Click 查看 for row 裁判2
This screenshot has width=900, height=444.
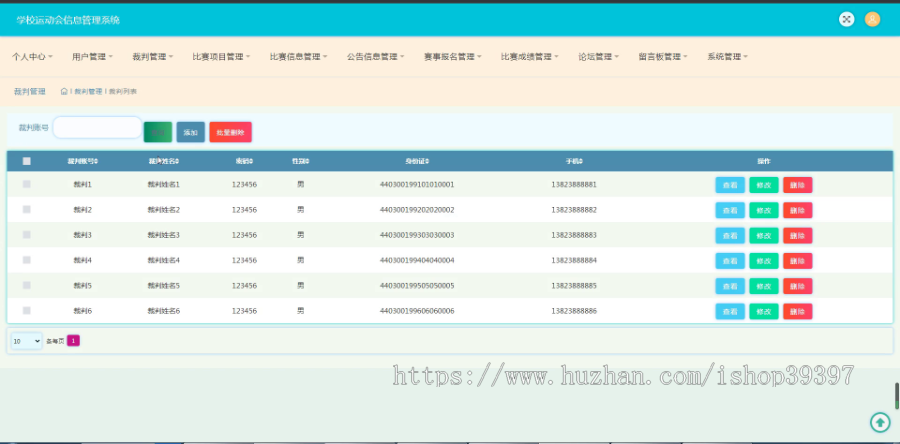pyautogui.click(x=730, y=210)
